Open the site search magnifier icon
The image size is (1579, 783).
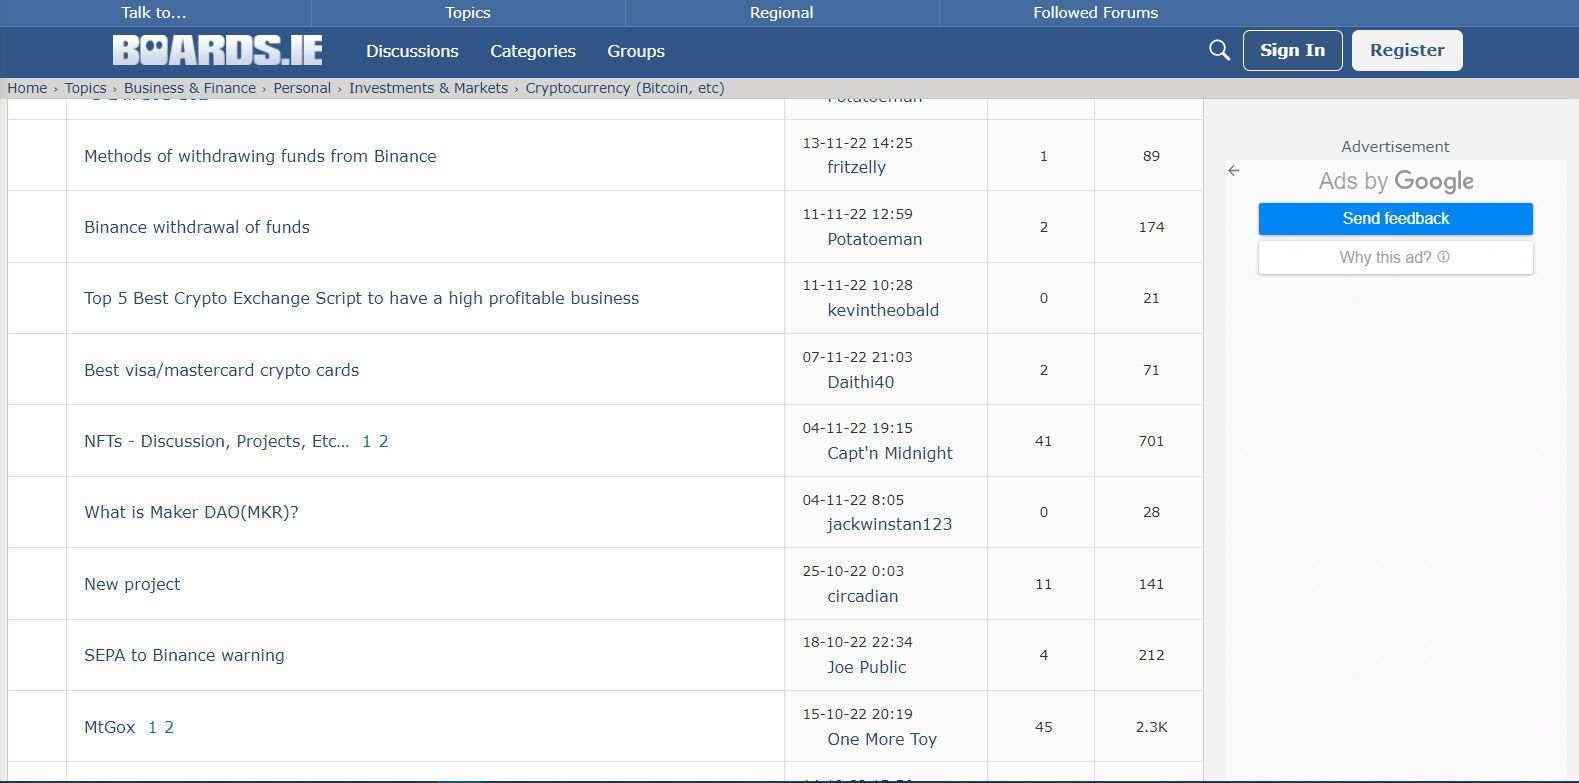click(x=1219, y=50)
